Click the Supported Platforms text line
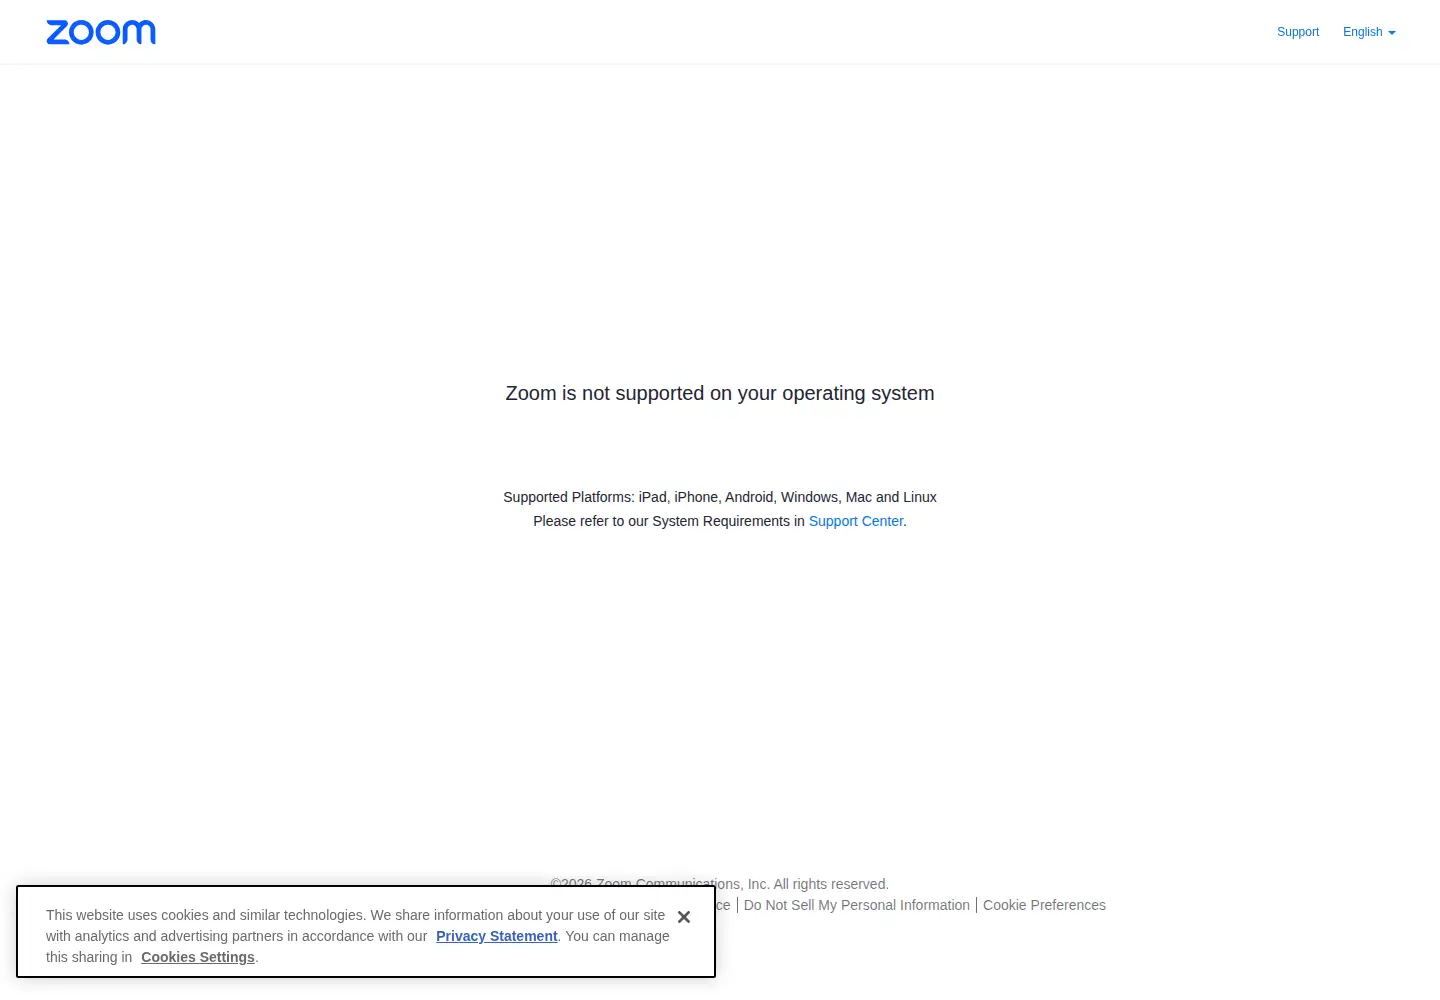Viewport: 1440px width, 1000px height. pyautogui.click(x=720, y=497)
